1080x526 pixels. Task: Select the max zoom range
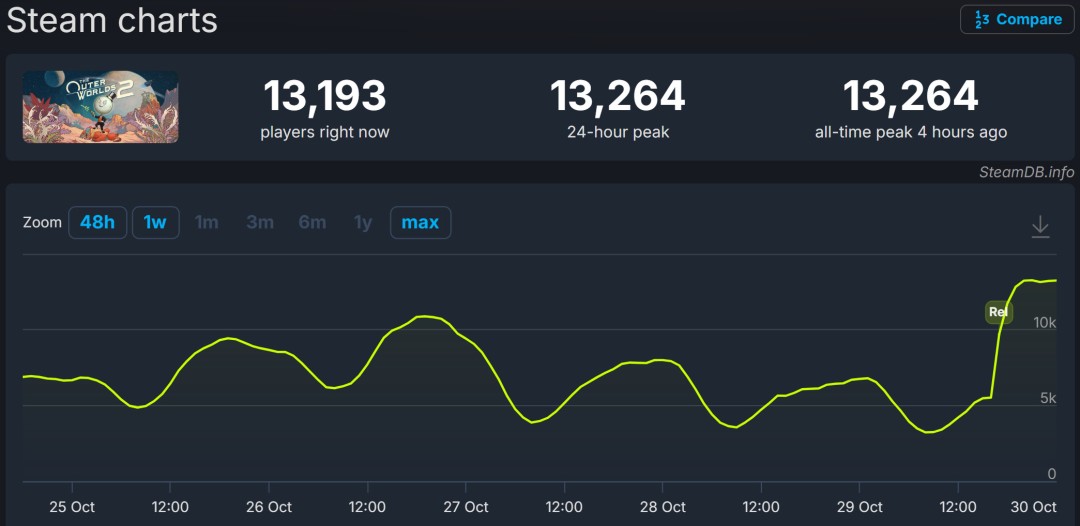click(x=420, y=222)
